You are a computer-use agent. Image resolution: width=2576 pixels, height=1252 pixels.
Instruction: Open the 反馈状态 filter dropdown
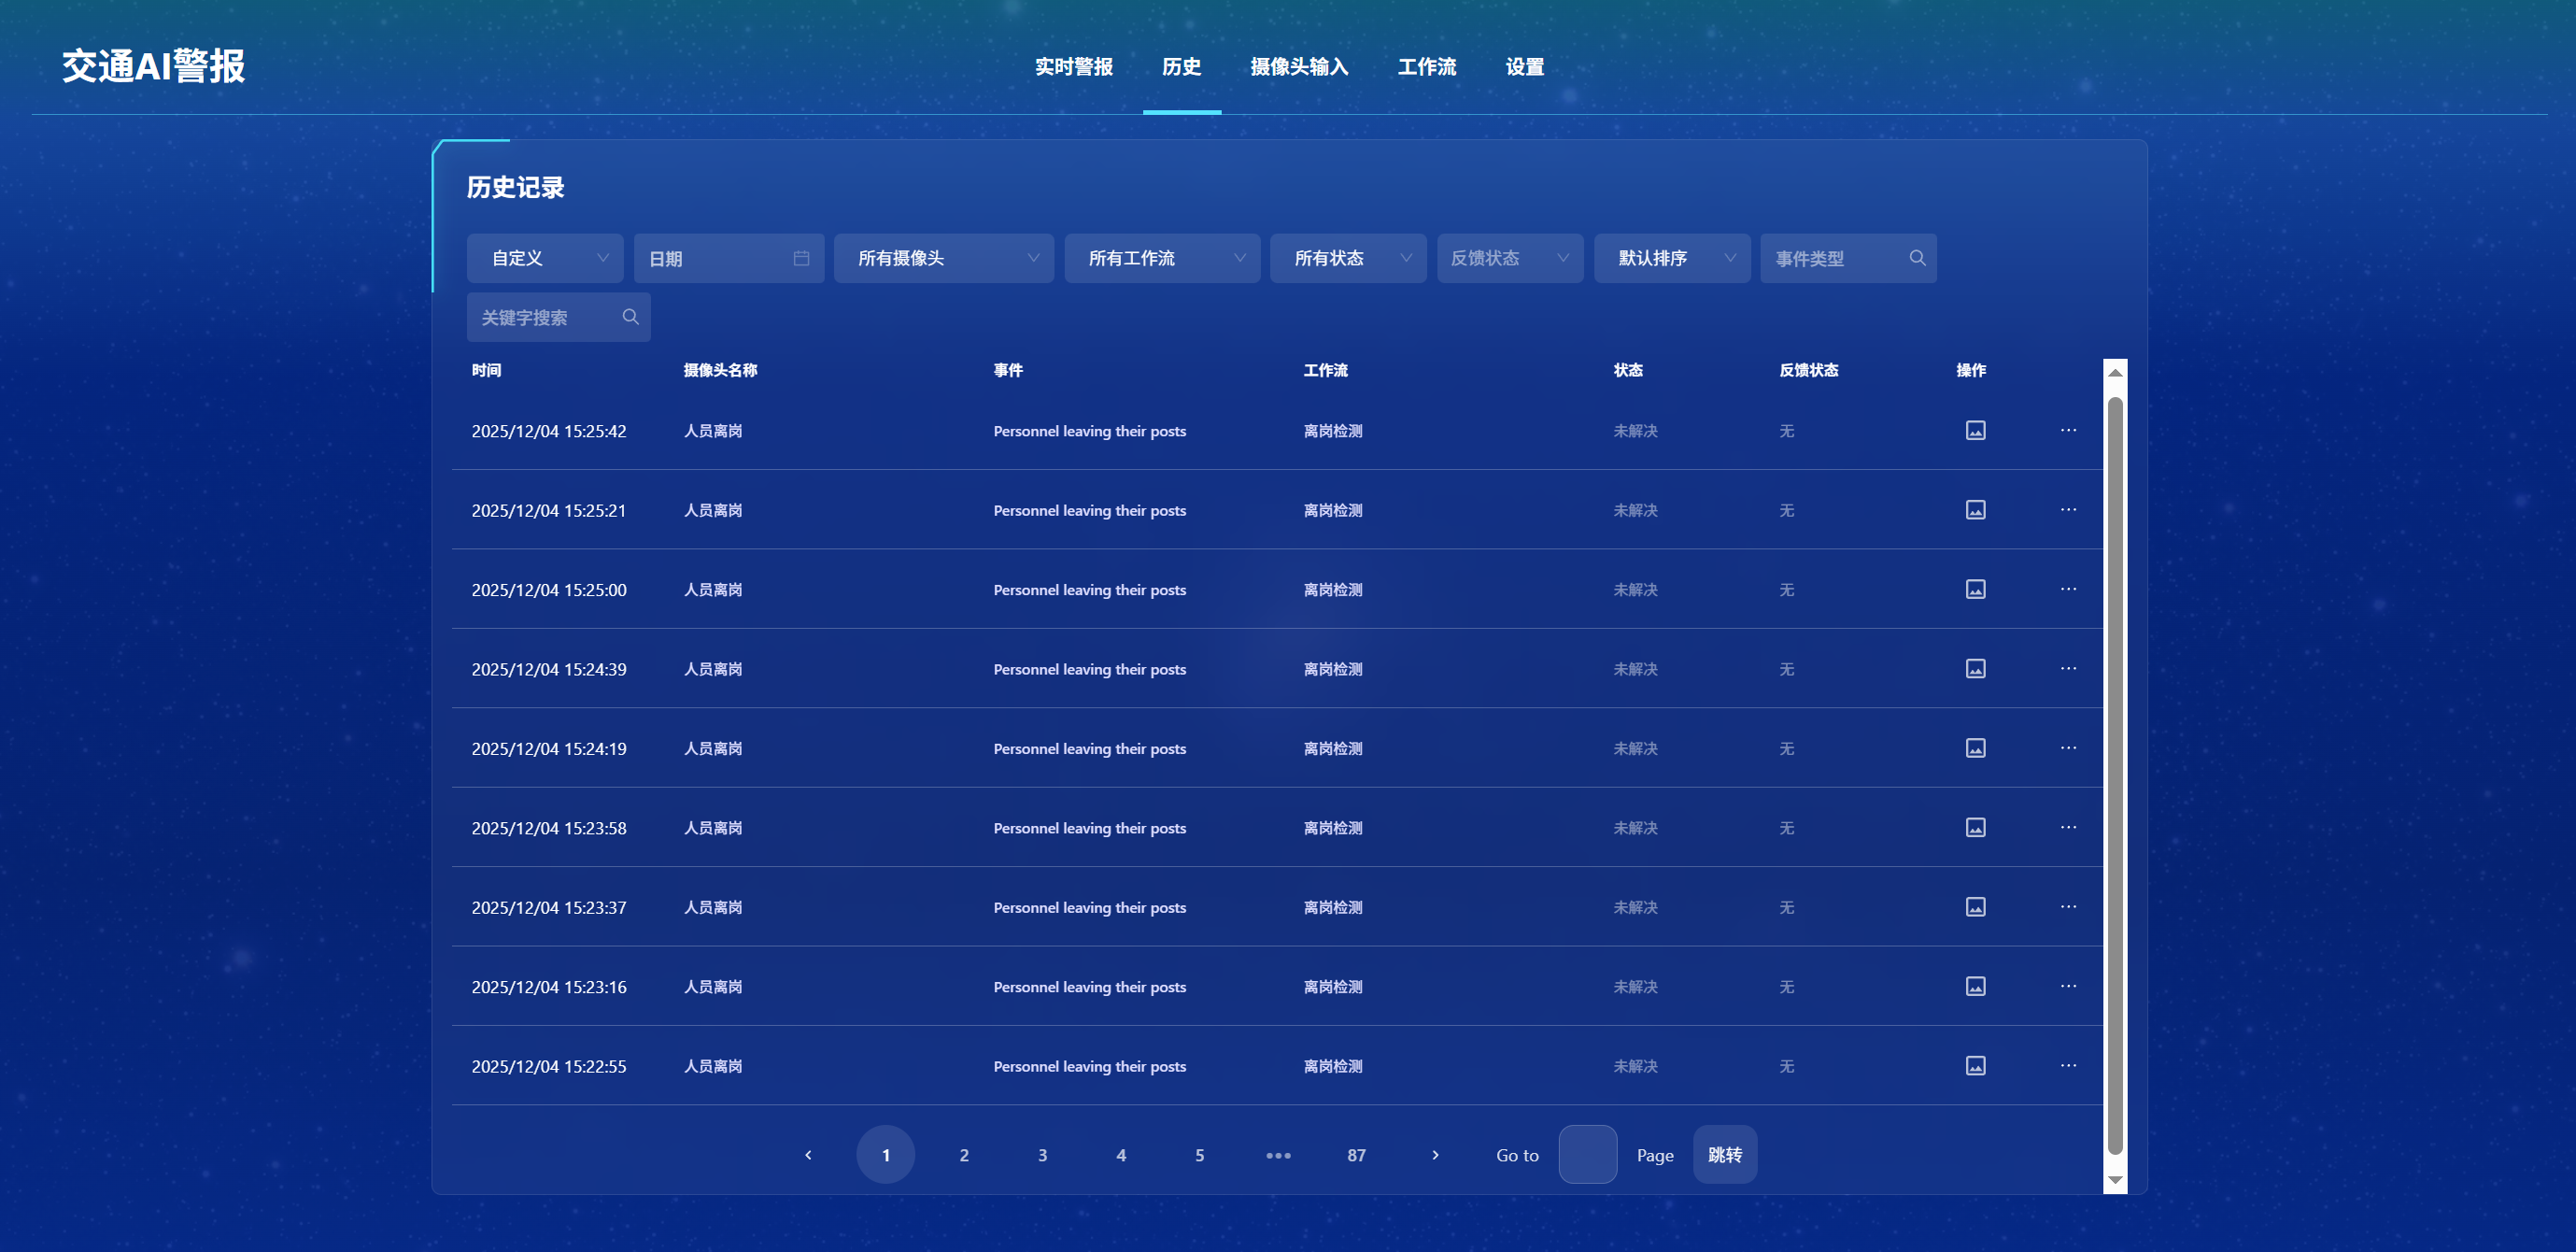[x=1509, y=259]
